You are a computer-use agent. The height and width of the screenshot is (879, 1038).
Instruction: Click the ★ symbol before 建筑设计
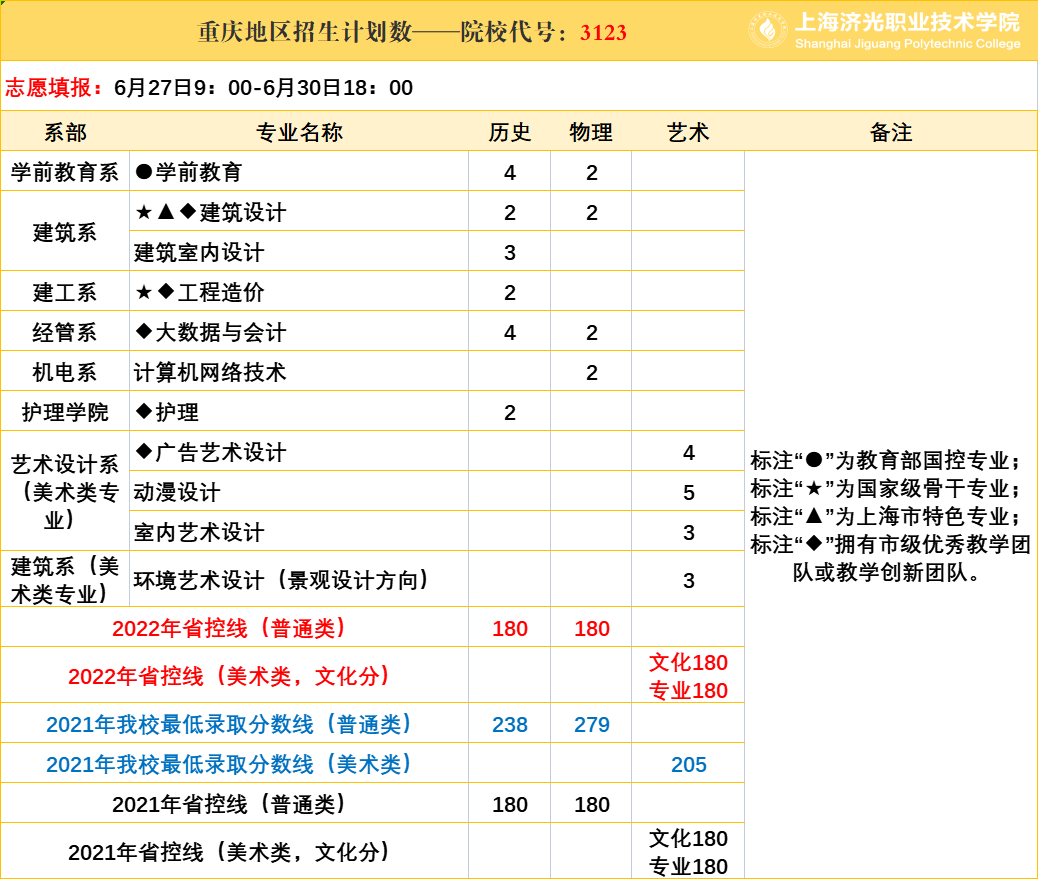pos(142,211)
